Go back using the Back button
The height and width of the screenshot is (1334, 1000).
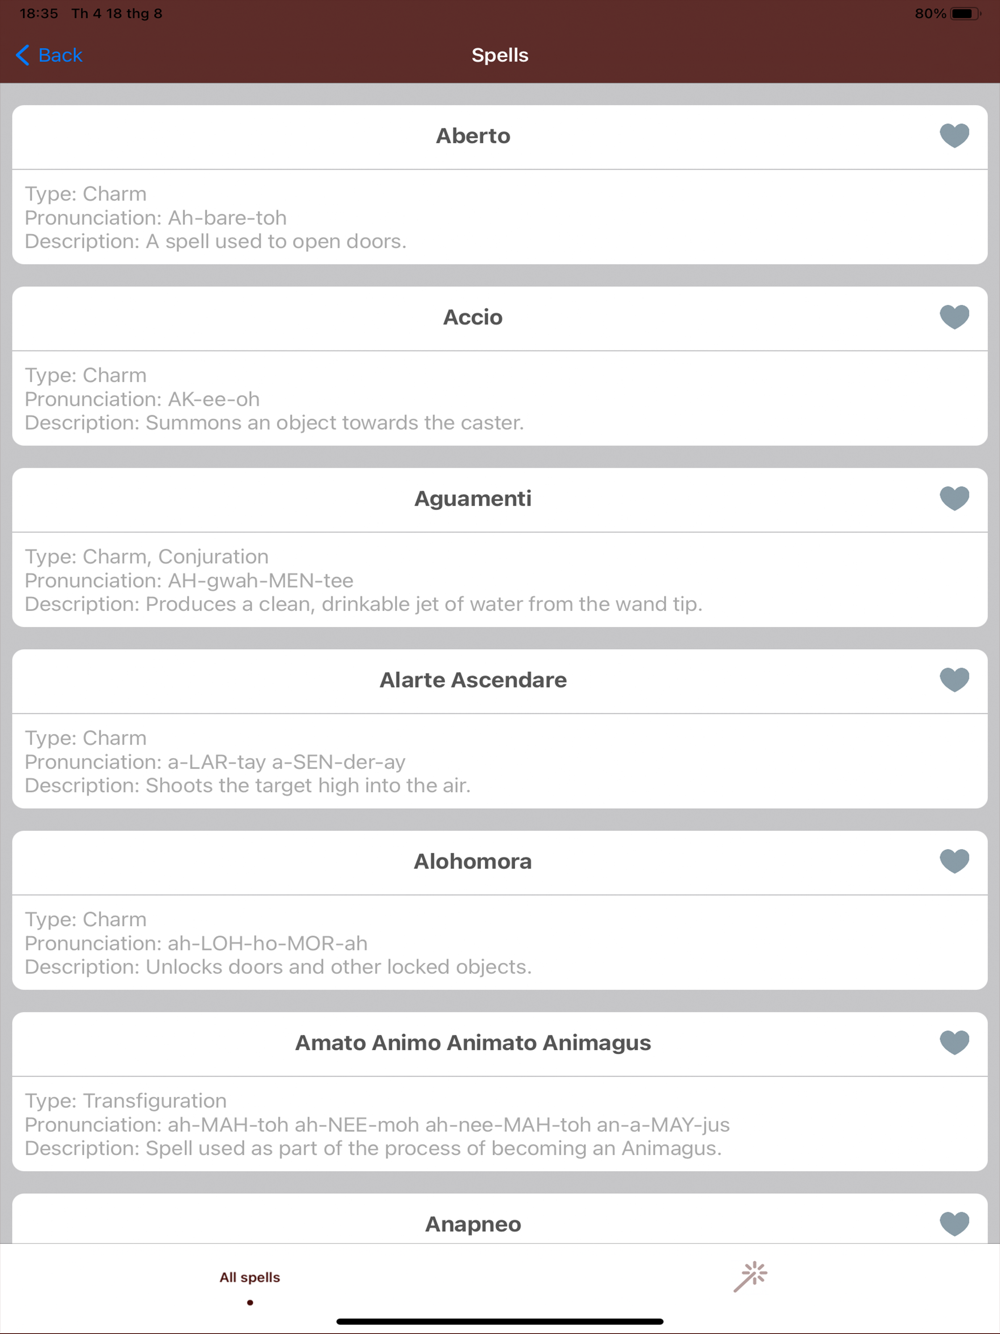coord(49,55)
